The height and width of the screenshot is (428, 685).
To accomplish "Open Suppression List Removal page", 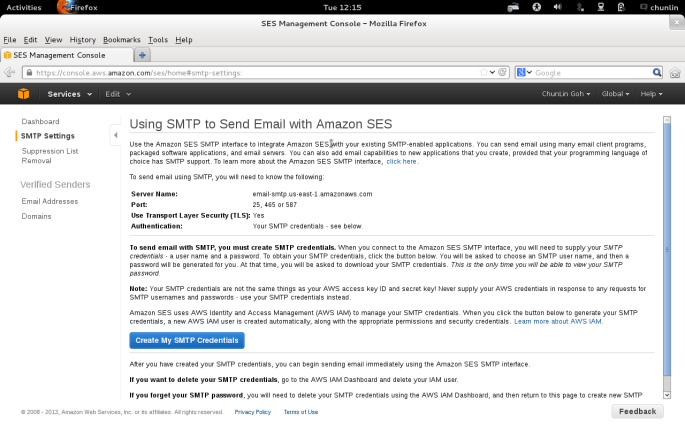I will tap(50, 156).
